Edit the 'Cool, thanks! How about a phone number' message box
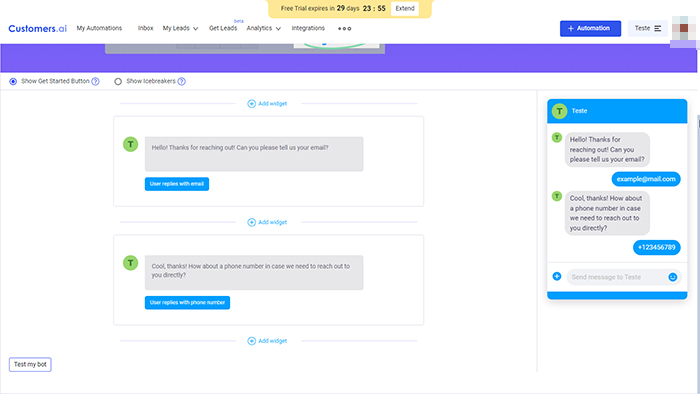Screen dimensions: 700x394 [254, 273]
